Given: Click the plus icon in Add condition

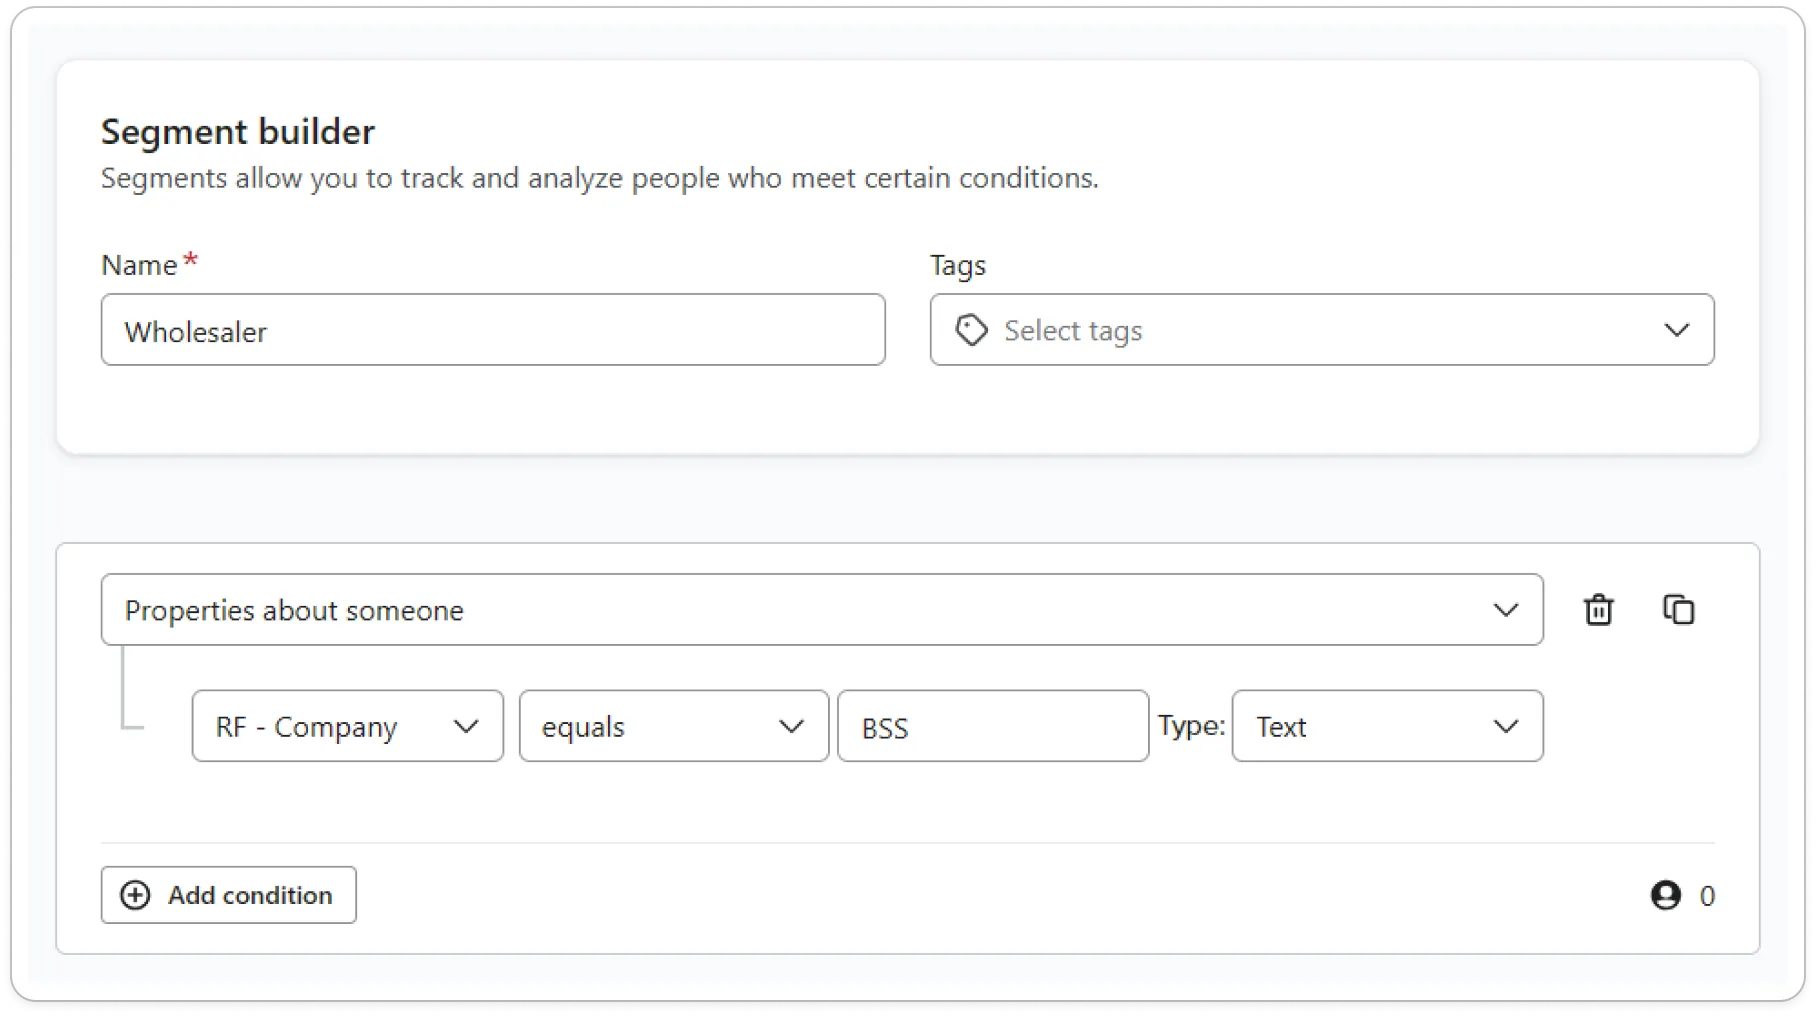Looking at the screenshot, I should (136, 895).
